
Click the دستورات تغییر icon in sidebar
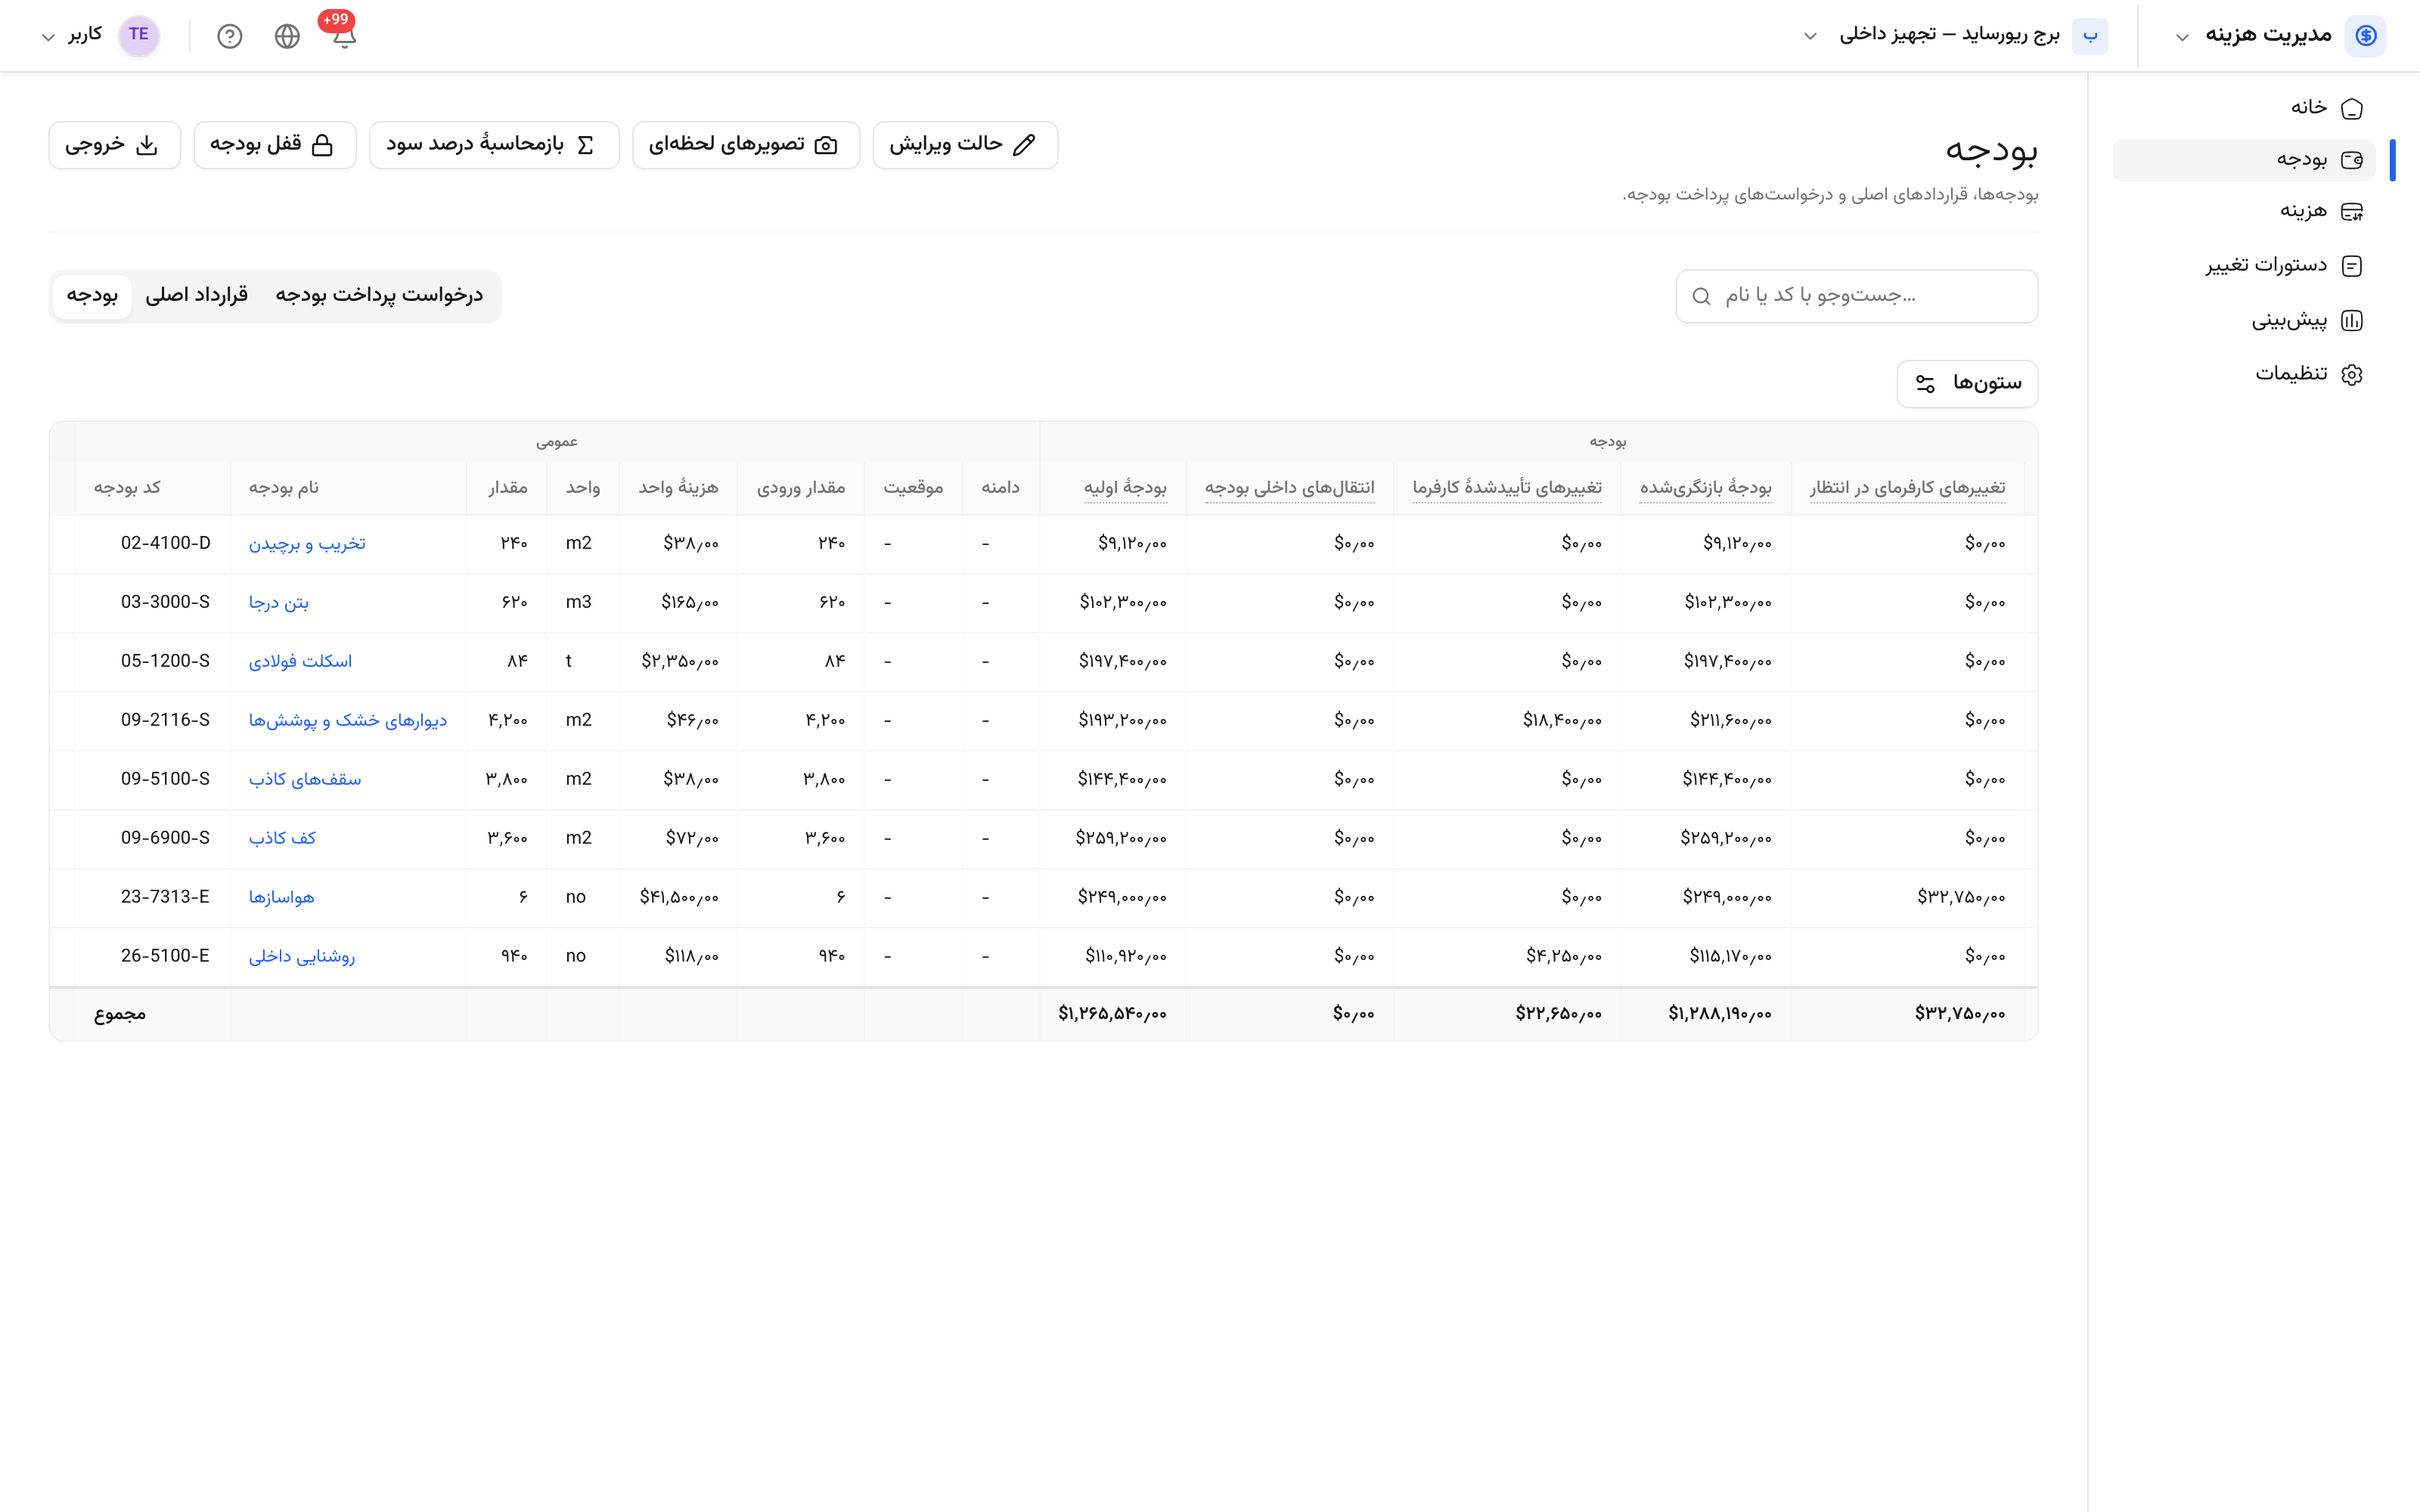(x=2352, y=265)
